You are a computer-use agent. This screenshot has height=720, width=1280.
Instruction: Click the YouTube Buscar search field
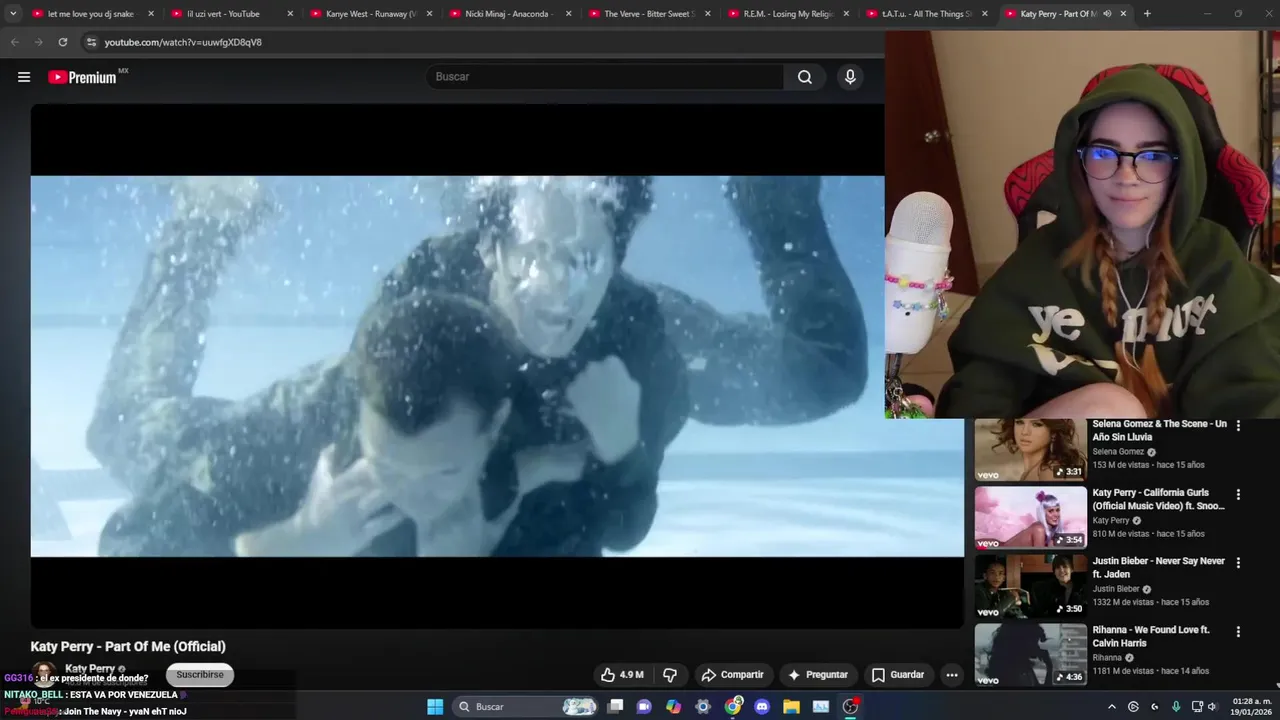pyautogui.click(x=606, y=77)
